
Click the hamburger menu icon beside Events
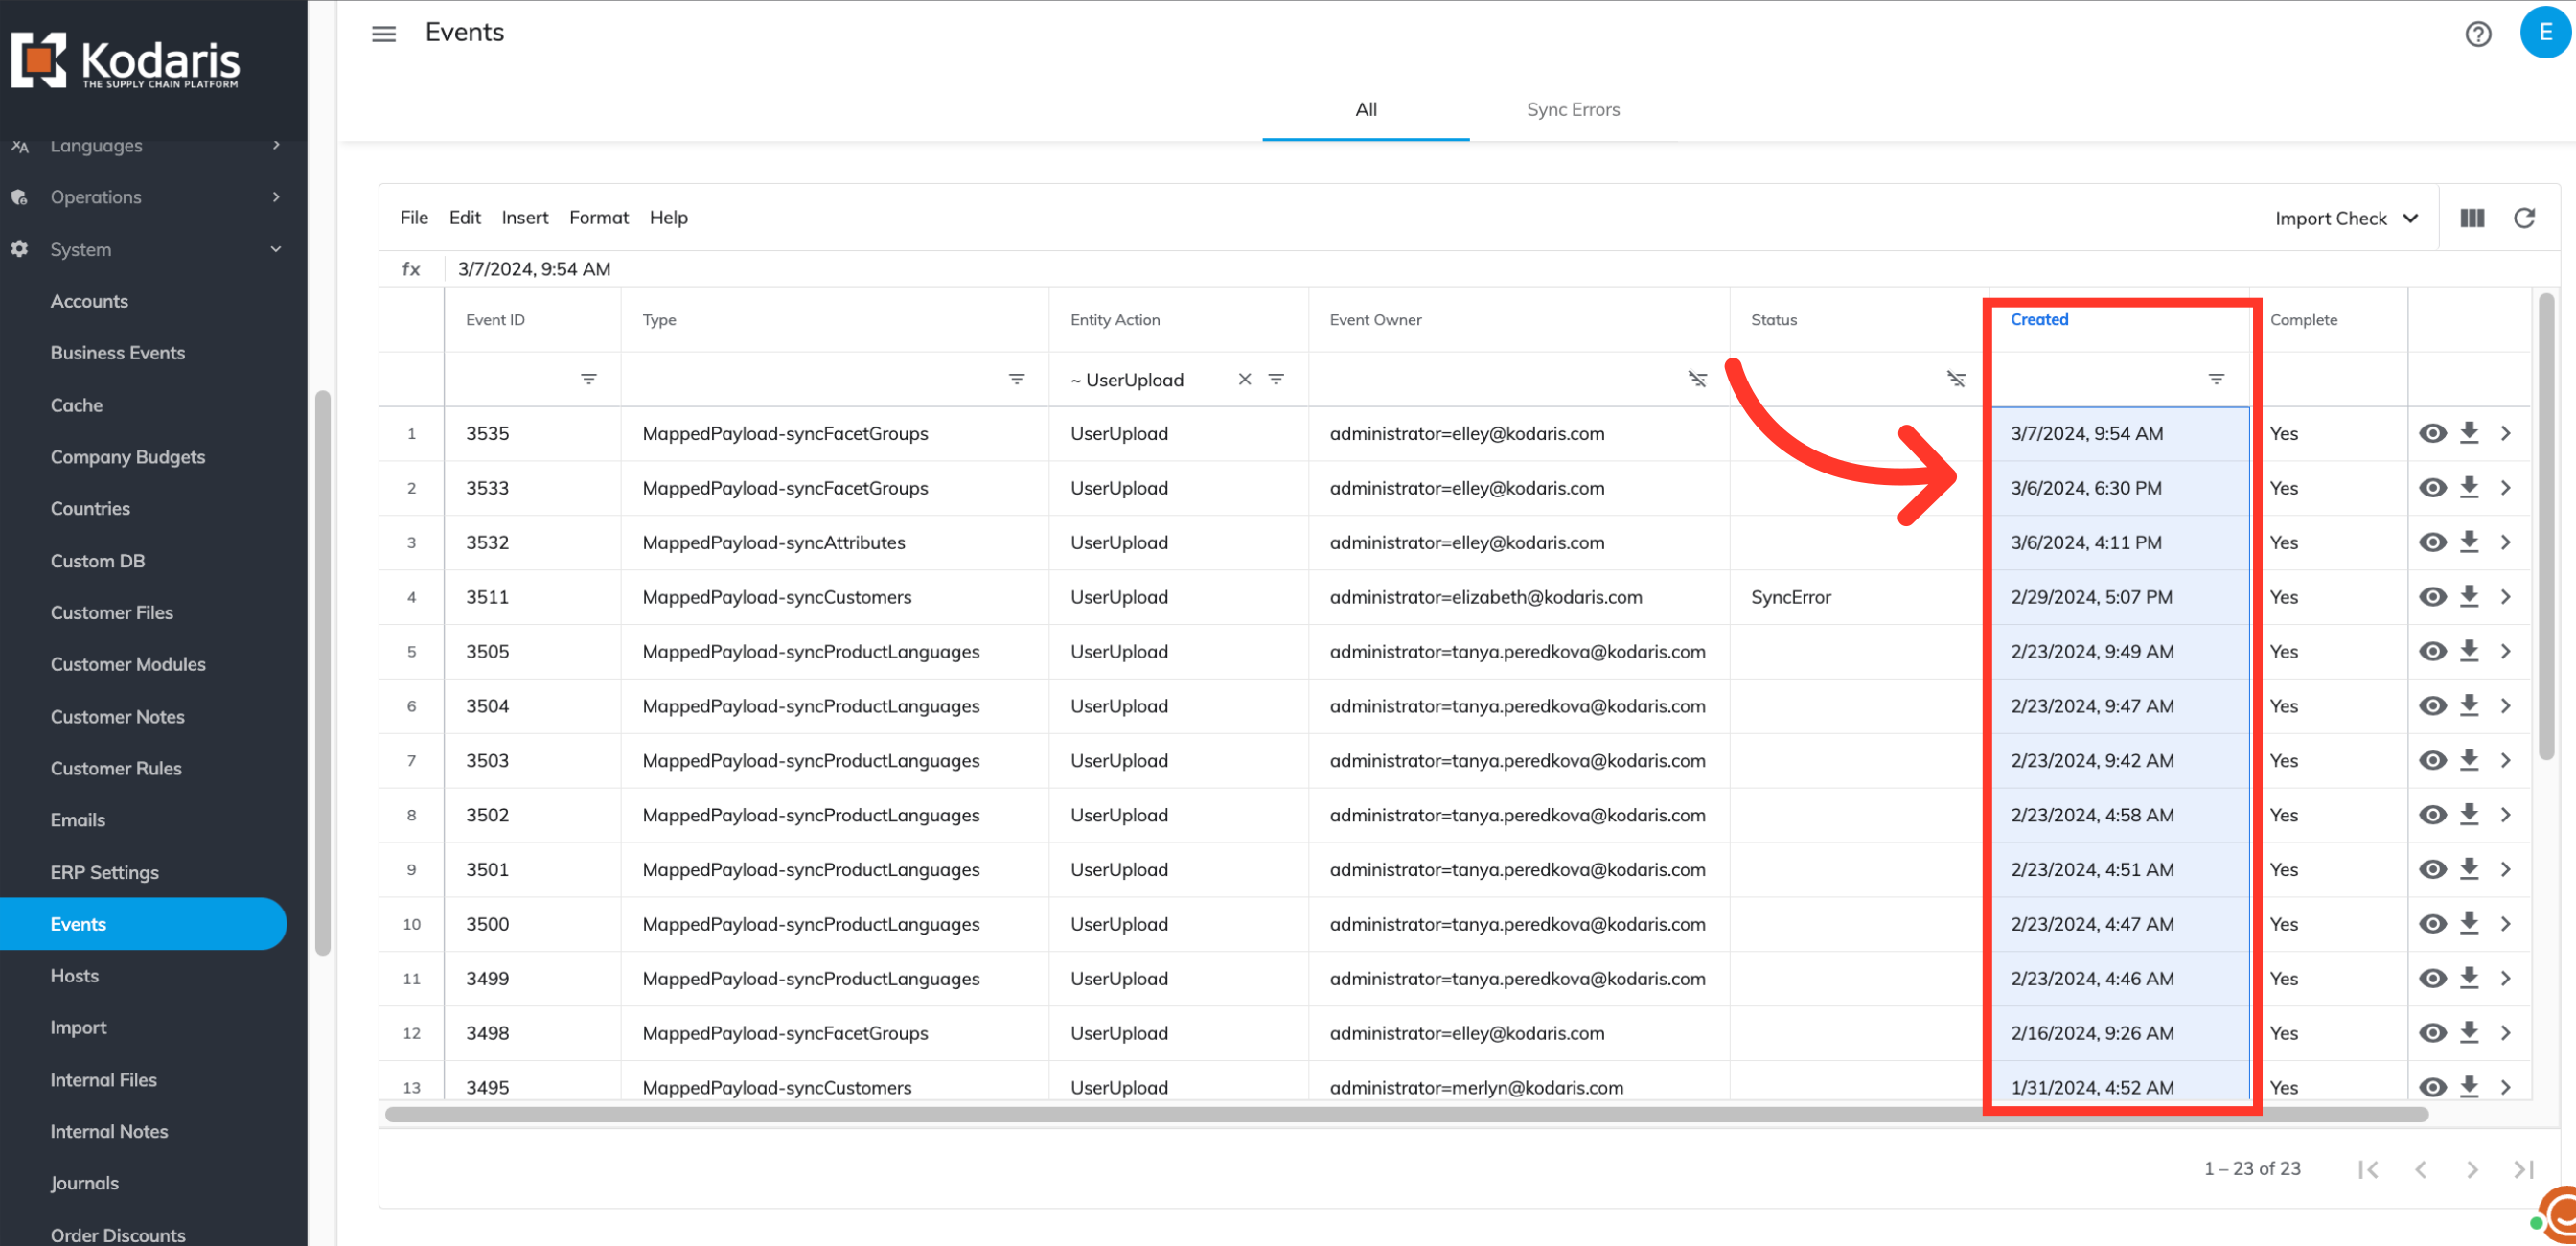(x=384, y=33)
